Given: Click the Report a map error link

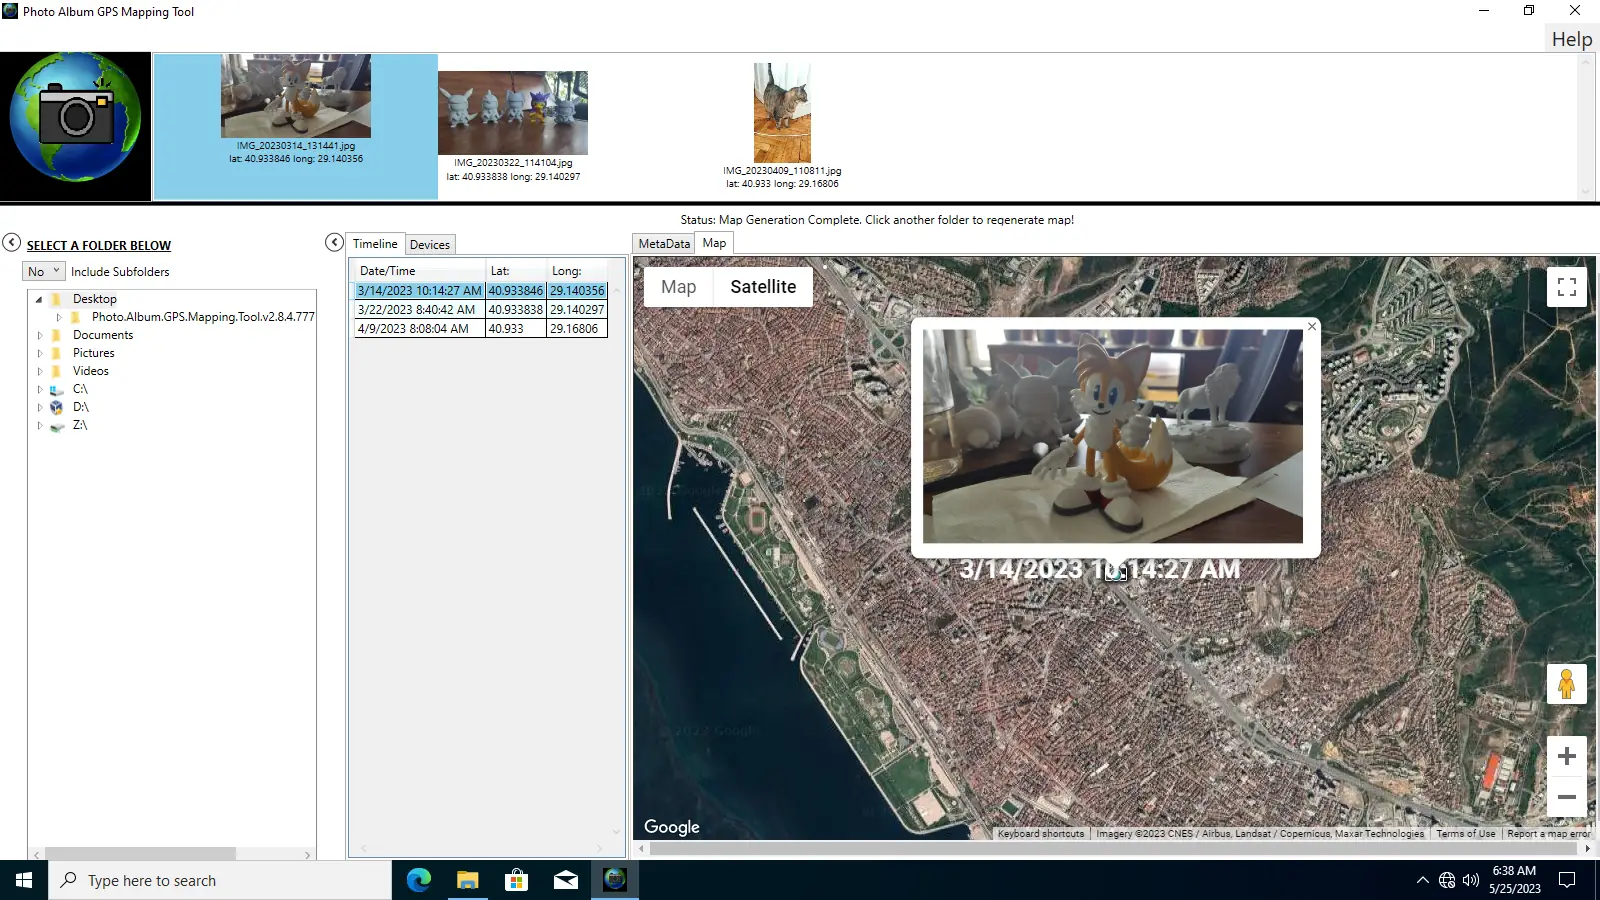Looking at the screenshot, I should 1550,833.
